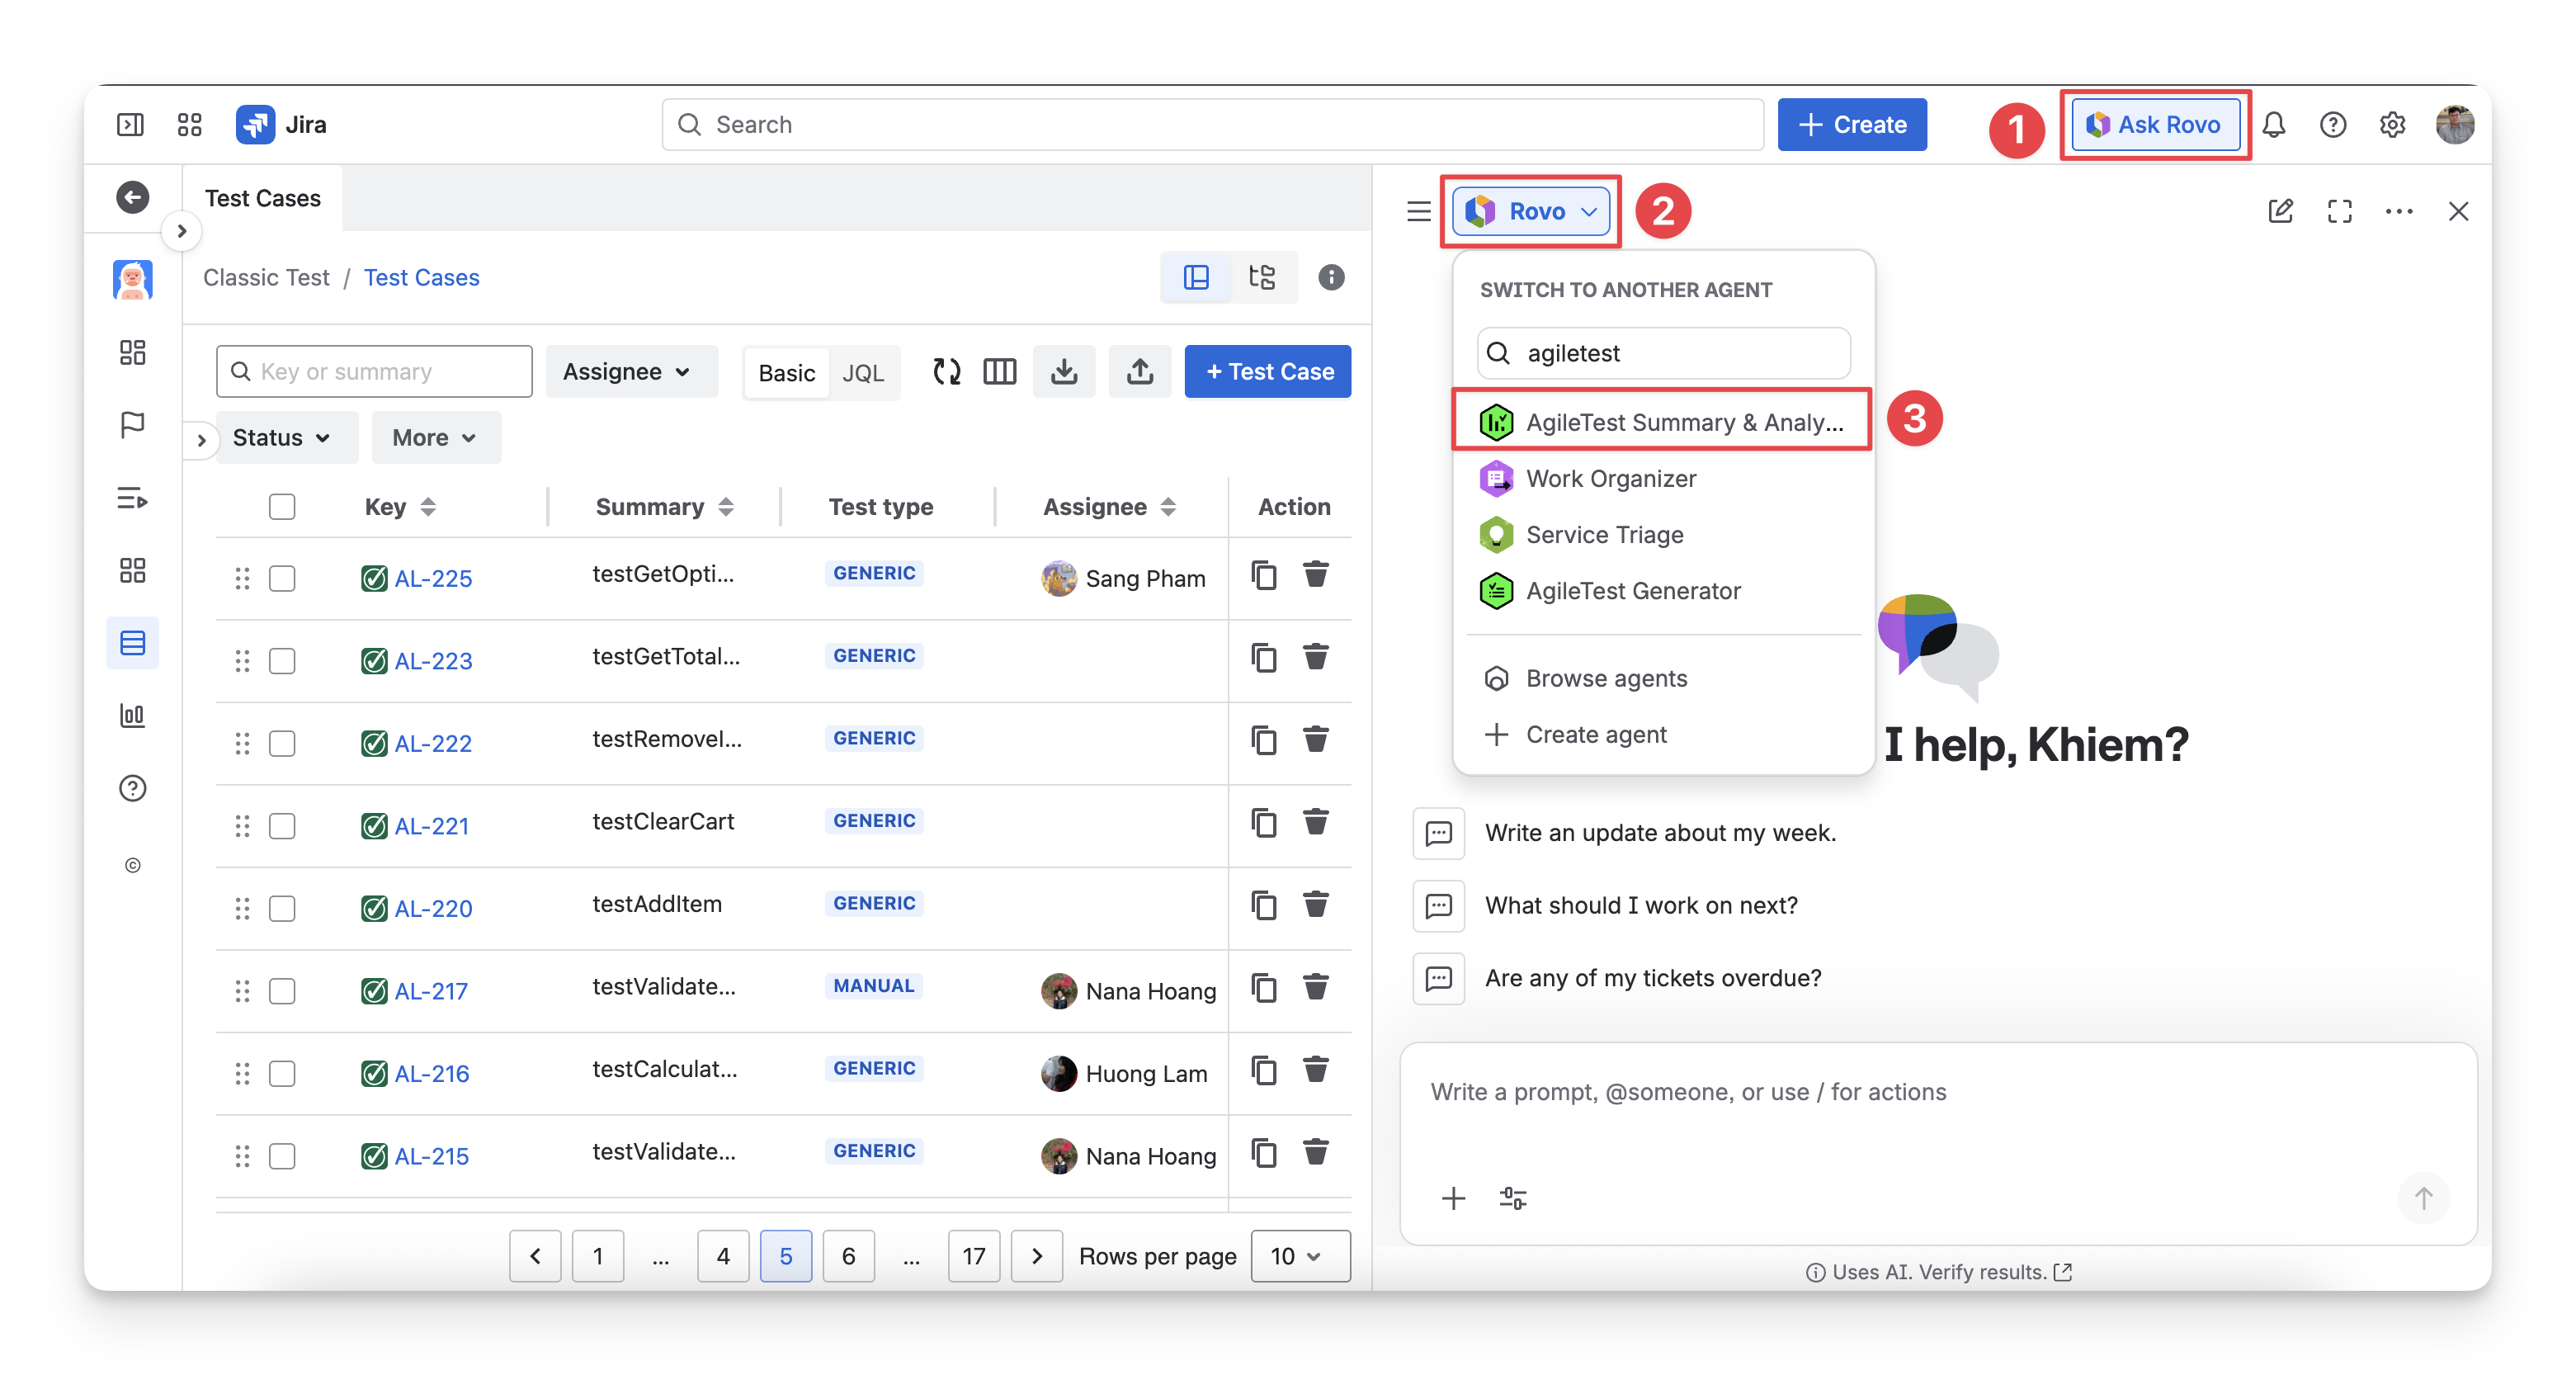2576x1375 pixels.
Task: Expand Rovo chat to fullscreen
Action: pyautogui.click(x=2339, y=211)
